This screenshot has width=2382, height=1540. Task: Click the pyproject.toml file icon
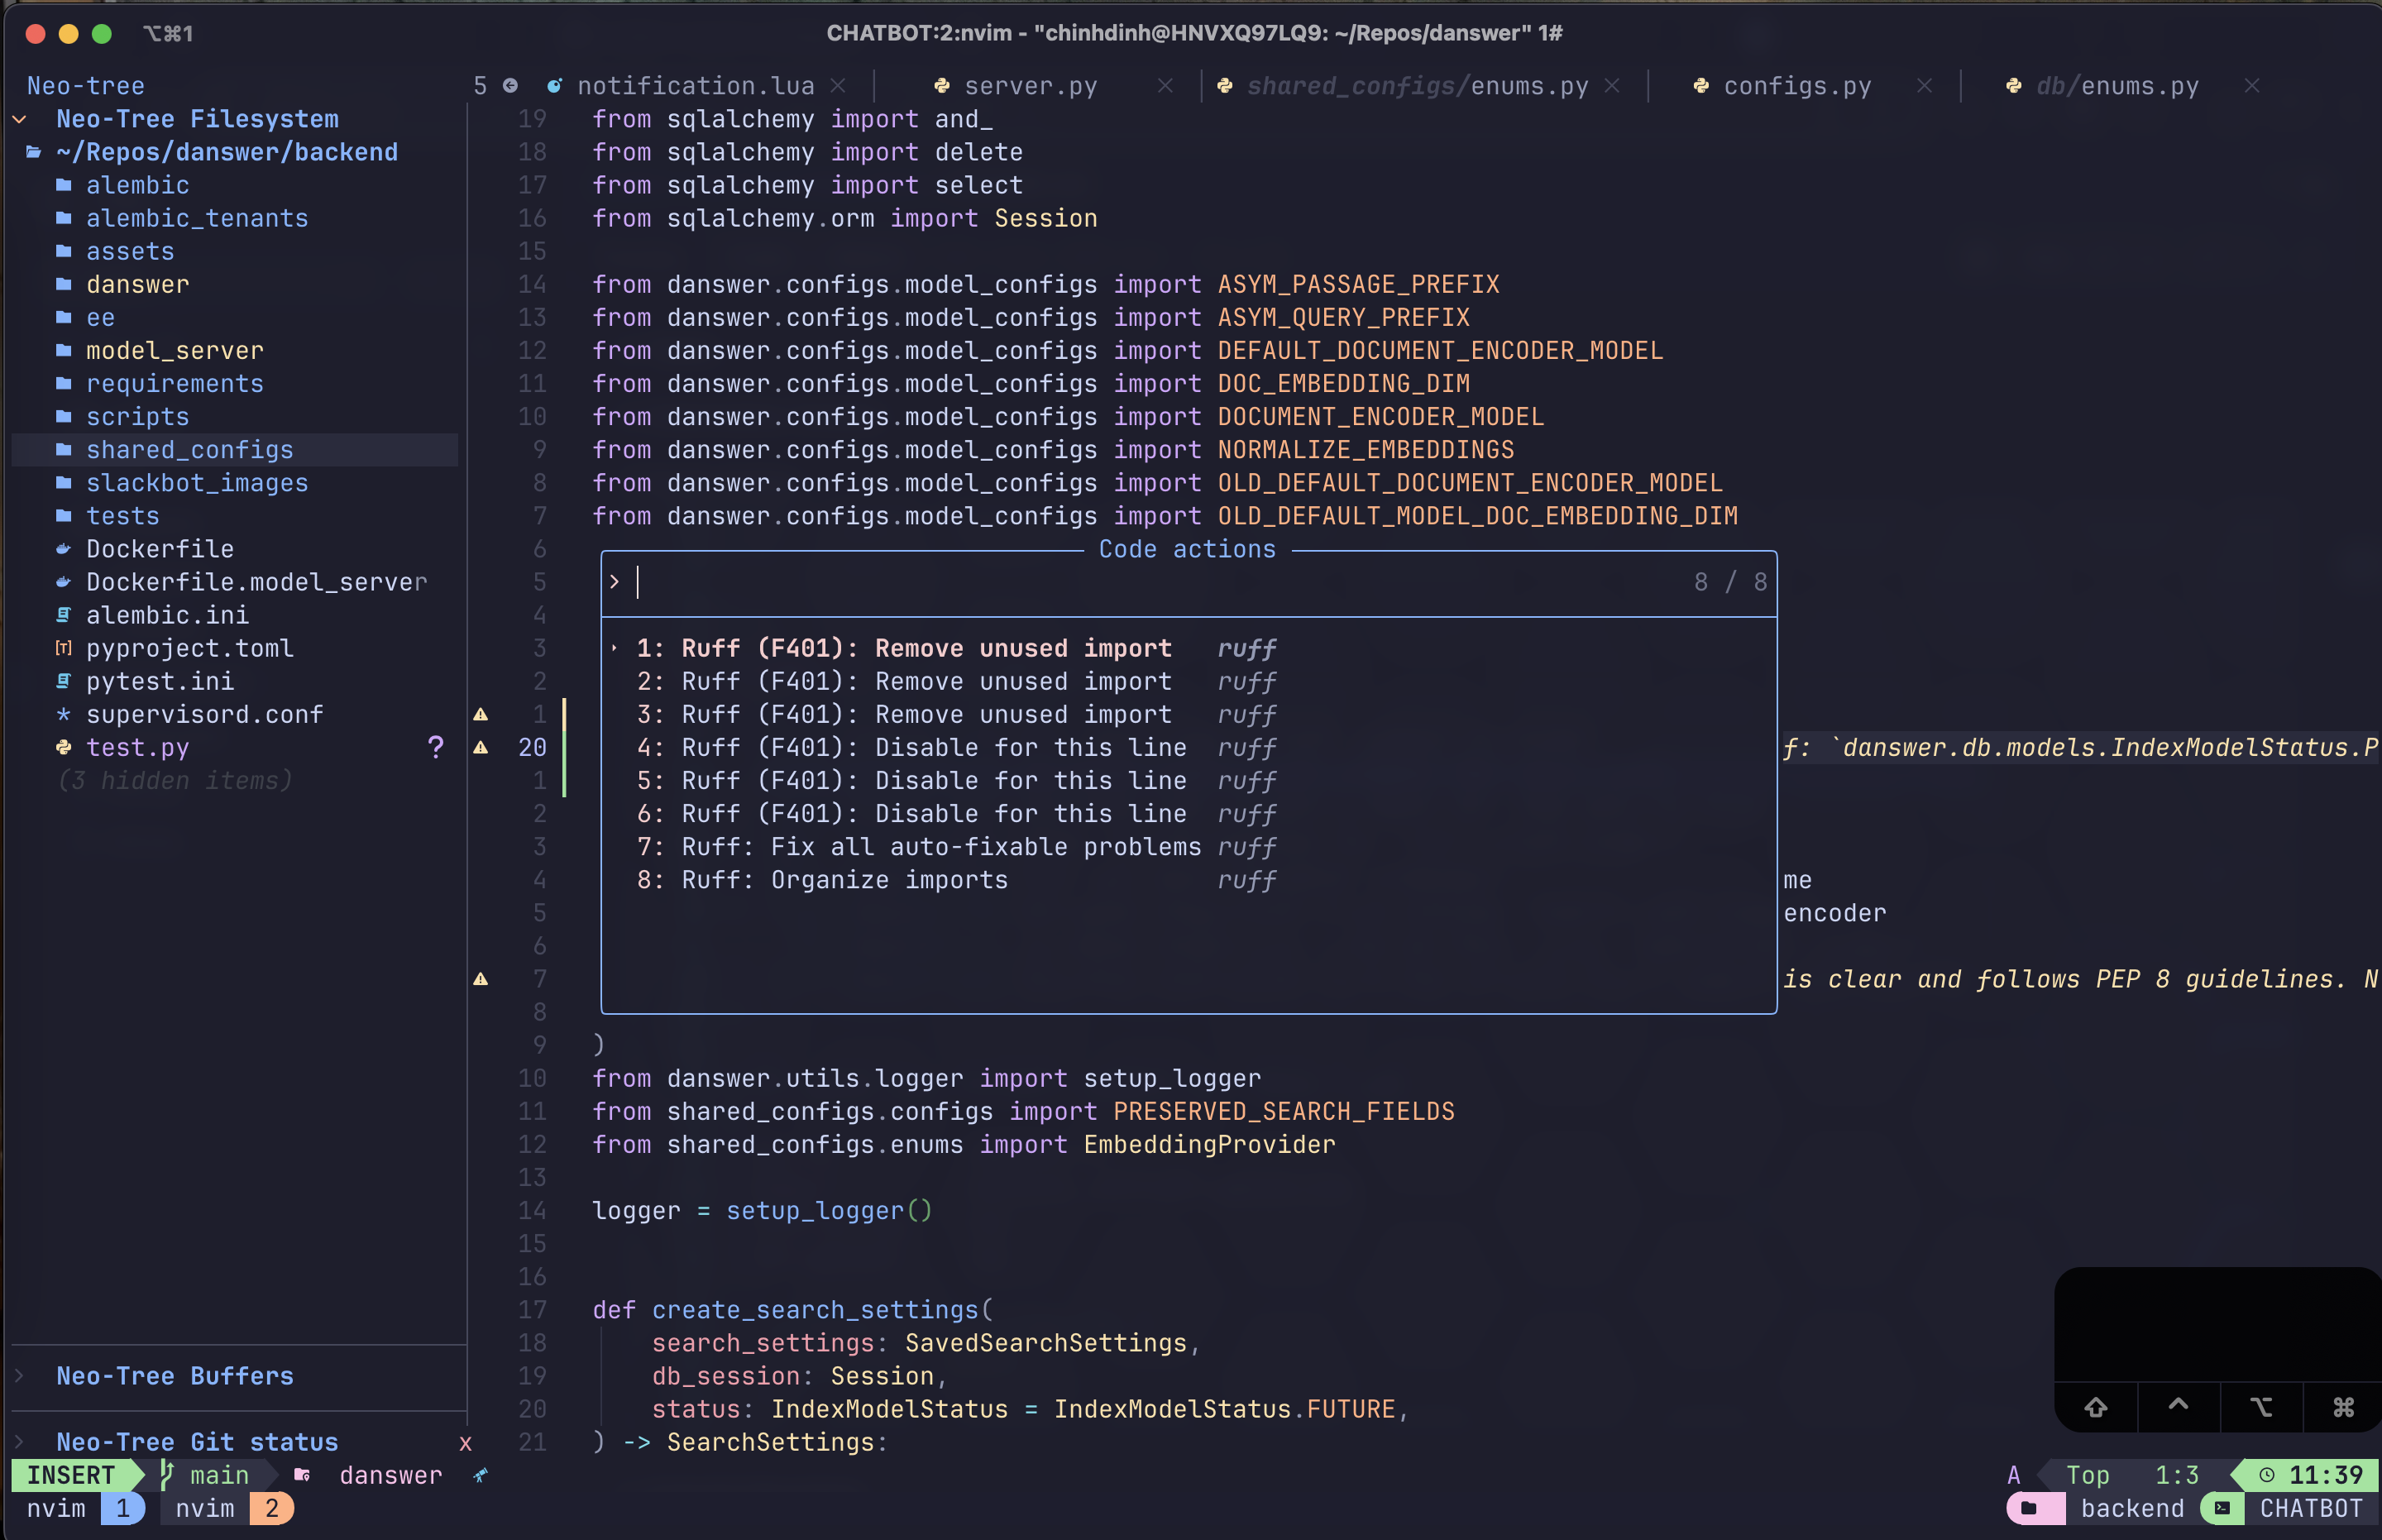64,648
